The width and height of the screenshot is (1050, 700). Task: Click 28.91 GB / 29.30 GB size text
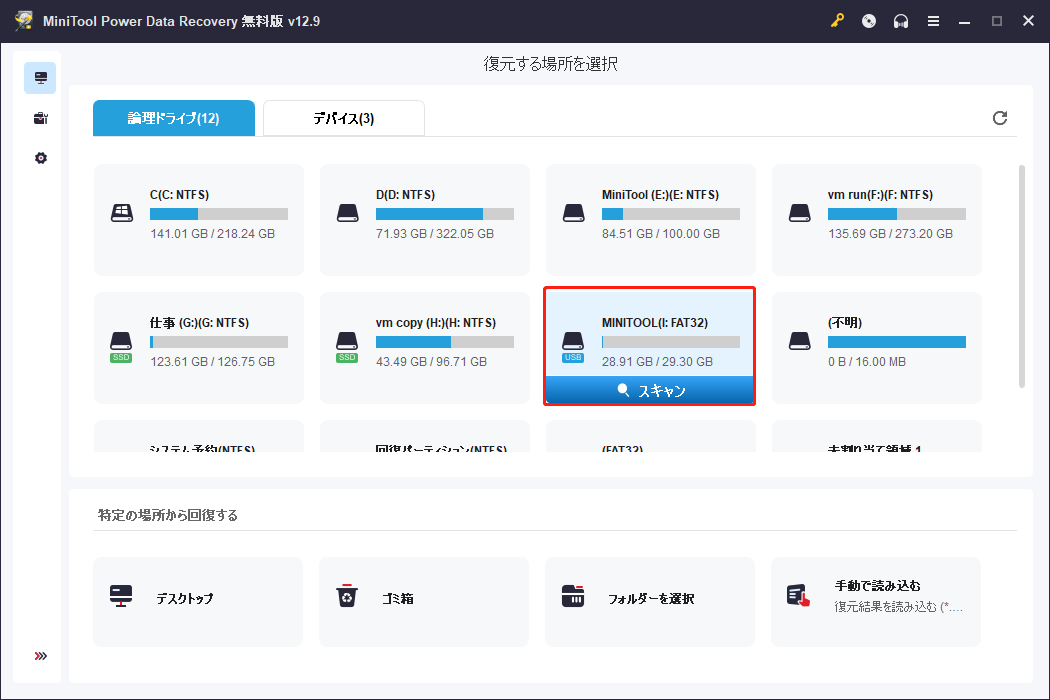pos(658,362)
